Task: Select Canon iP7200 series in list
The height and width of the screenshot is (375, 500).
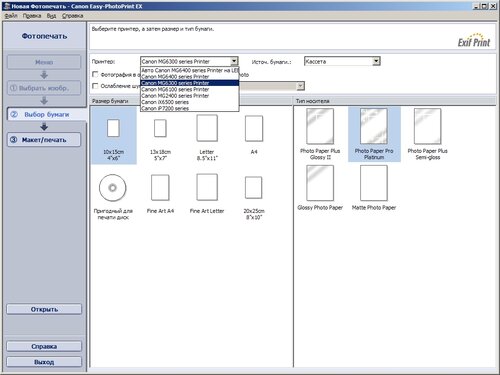Action: click(190, 108)
